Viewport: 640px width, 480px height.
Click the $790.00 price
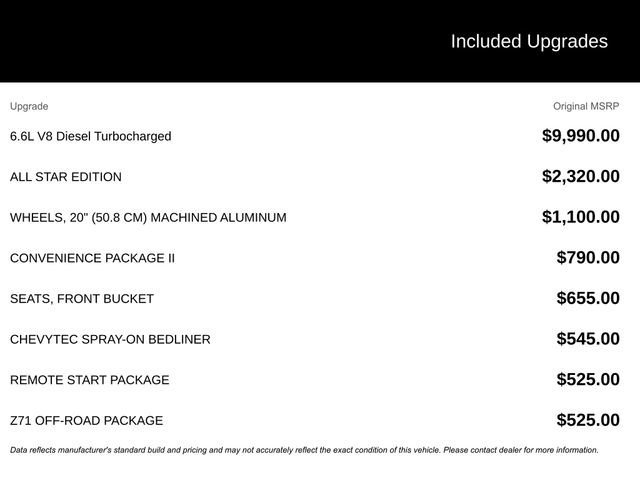tap(588, 258)
